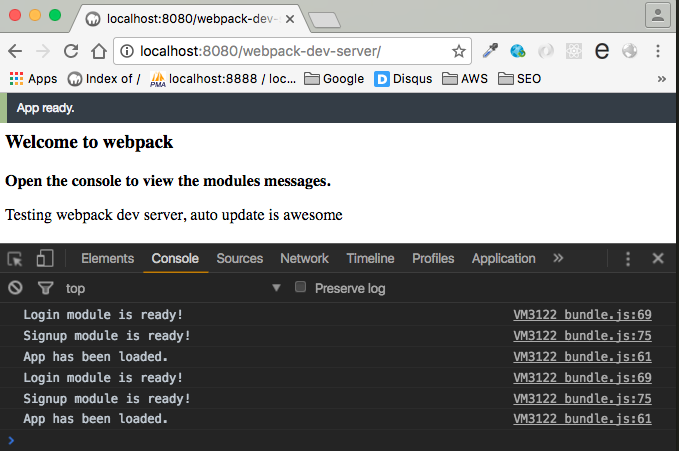Open the SEO bookmarks folder
The width and height of the screenshot is (679, 451).
(520, 79)
